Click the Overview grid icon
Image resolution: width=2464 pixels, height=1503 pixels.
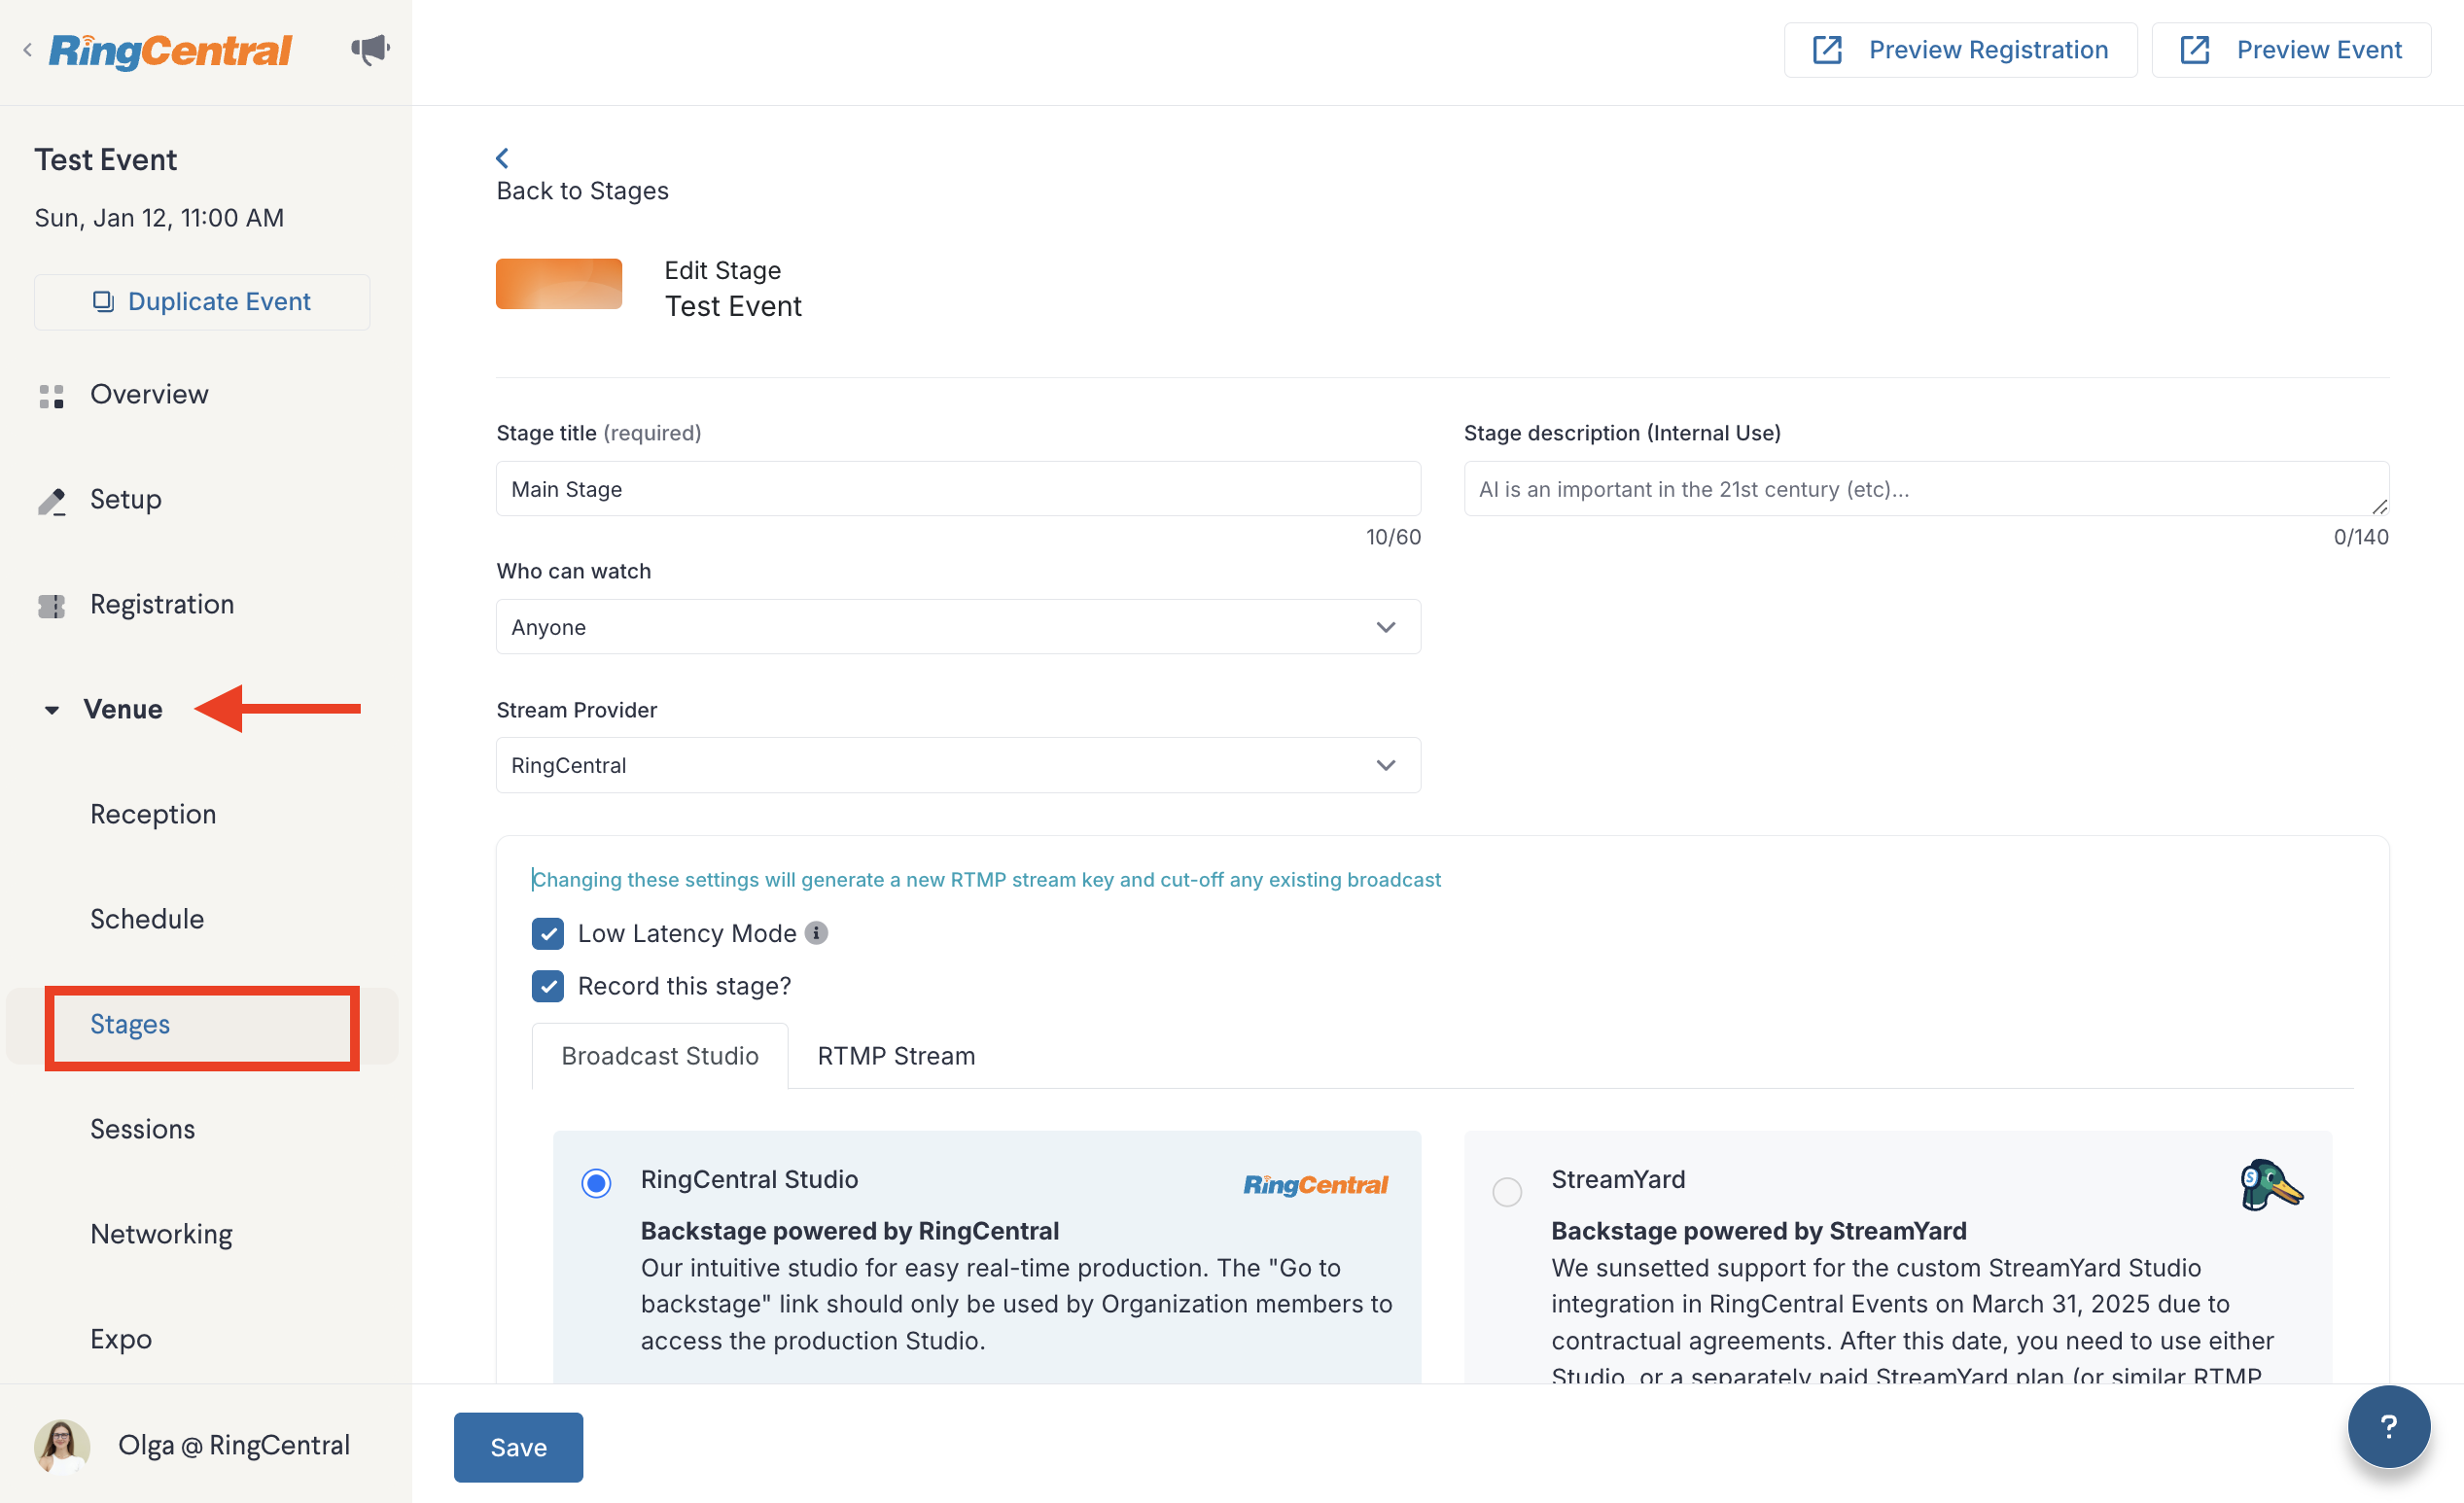pos(52,396)
